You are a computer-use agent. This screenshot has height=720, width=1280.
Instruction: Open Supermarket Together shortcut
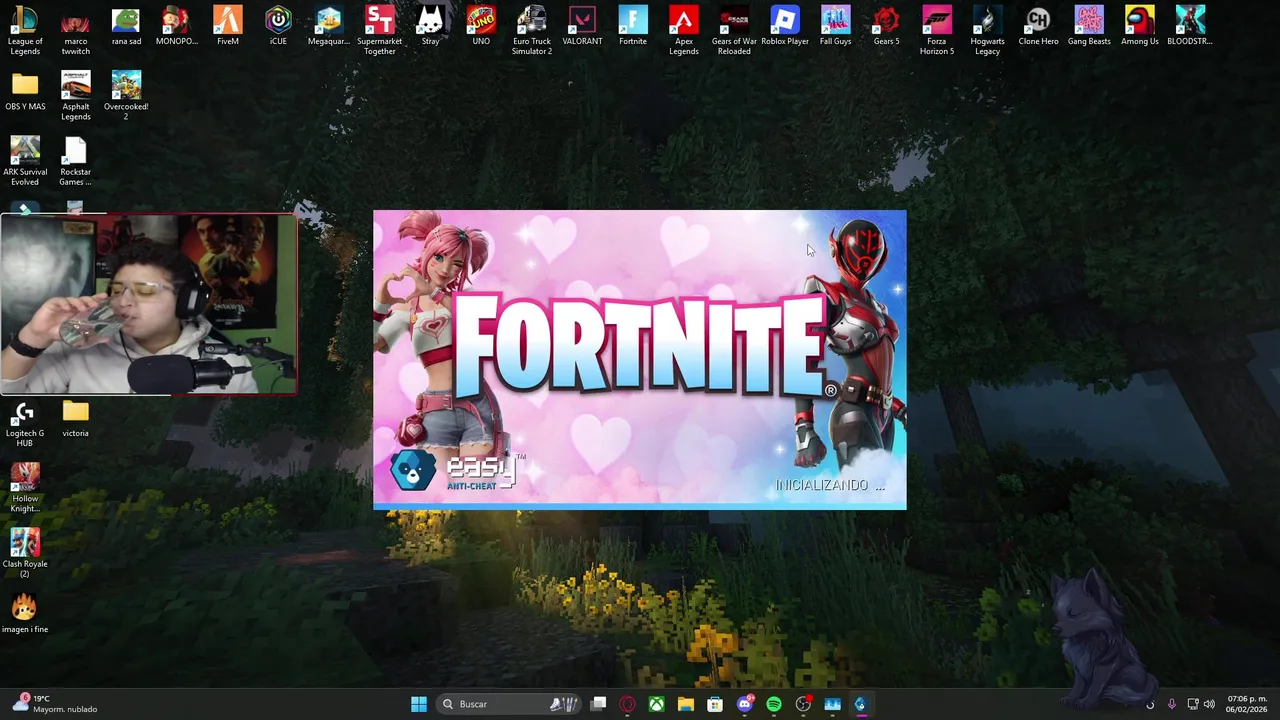tap(379, 30)
